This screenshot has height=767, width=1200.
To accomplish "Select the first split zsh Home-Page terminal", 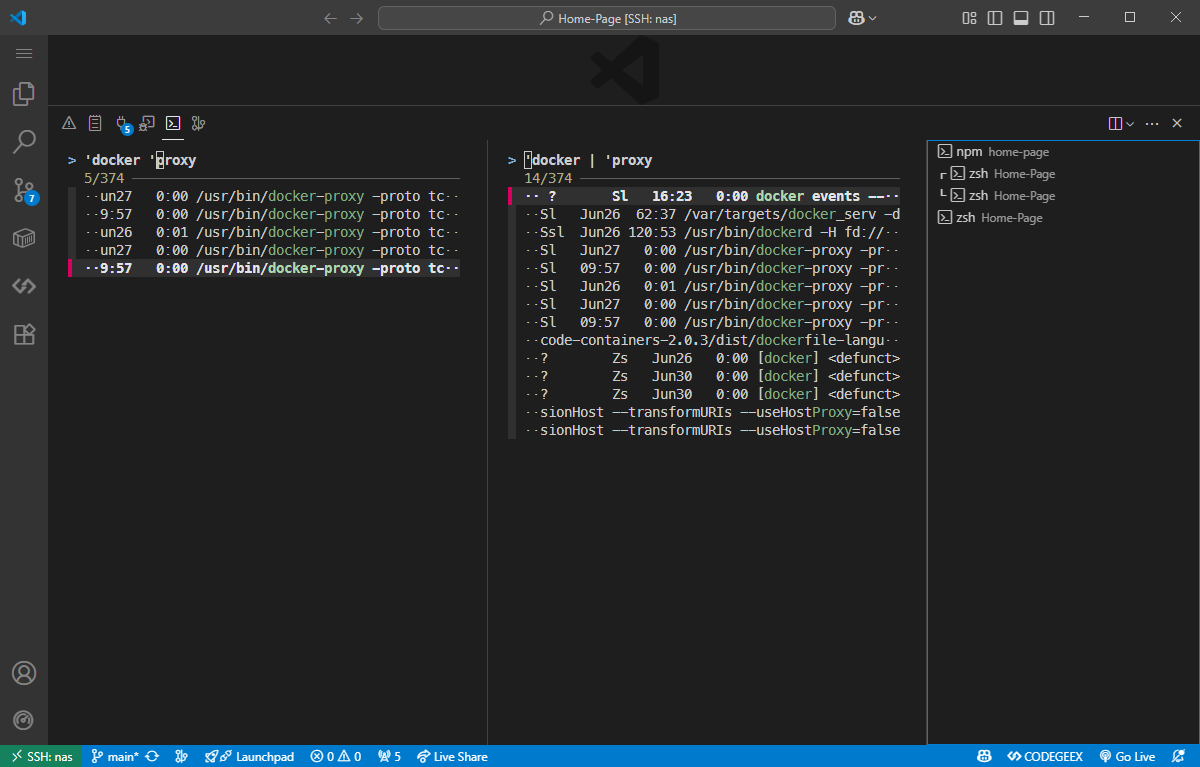I will (x=1063, y=174).
